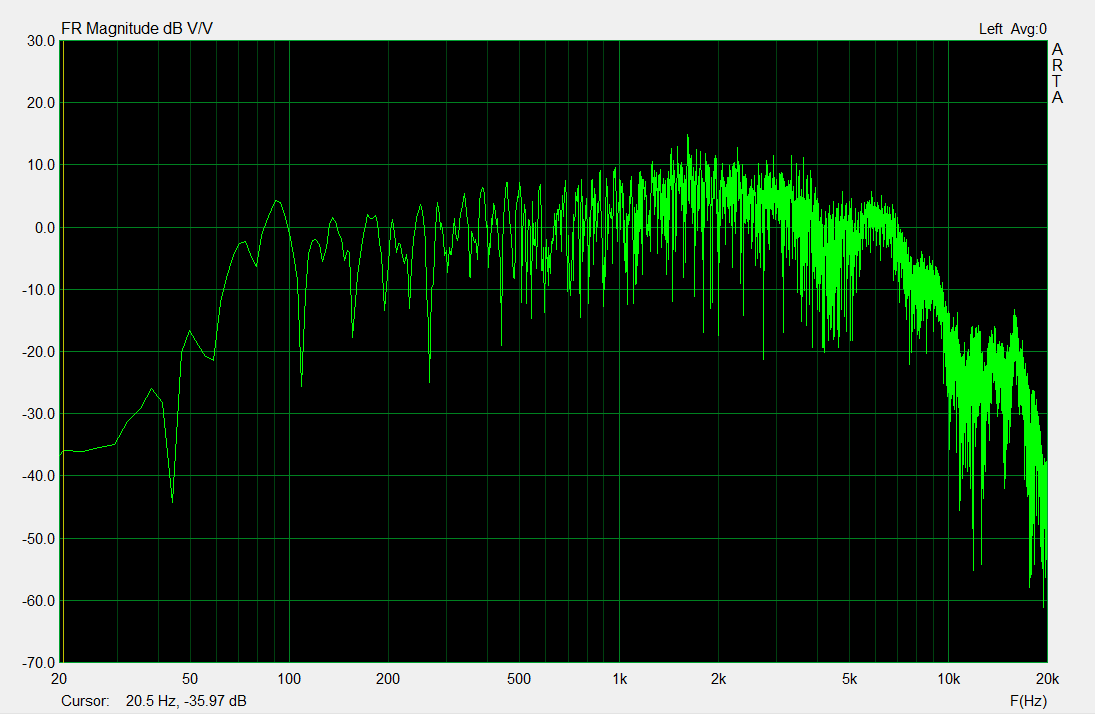Image resolution: width=1095 pixels, height=715 pixels.
Task: Click the -70.0 dB axis label
Action: (x=38, y=663)
